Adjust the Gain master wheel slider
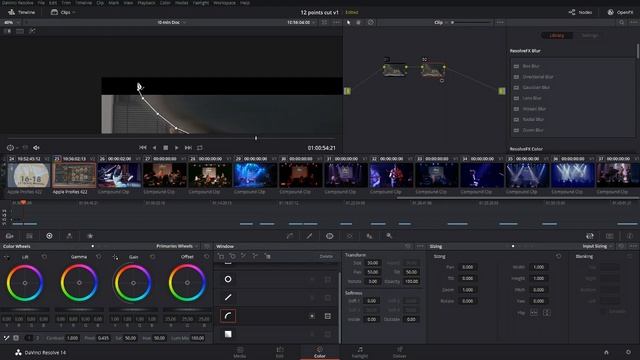The image size is (640, 360). [133, 310]
